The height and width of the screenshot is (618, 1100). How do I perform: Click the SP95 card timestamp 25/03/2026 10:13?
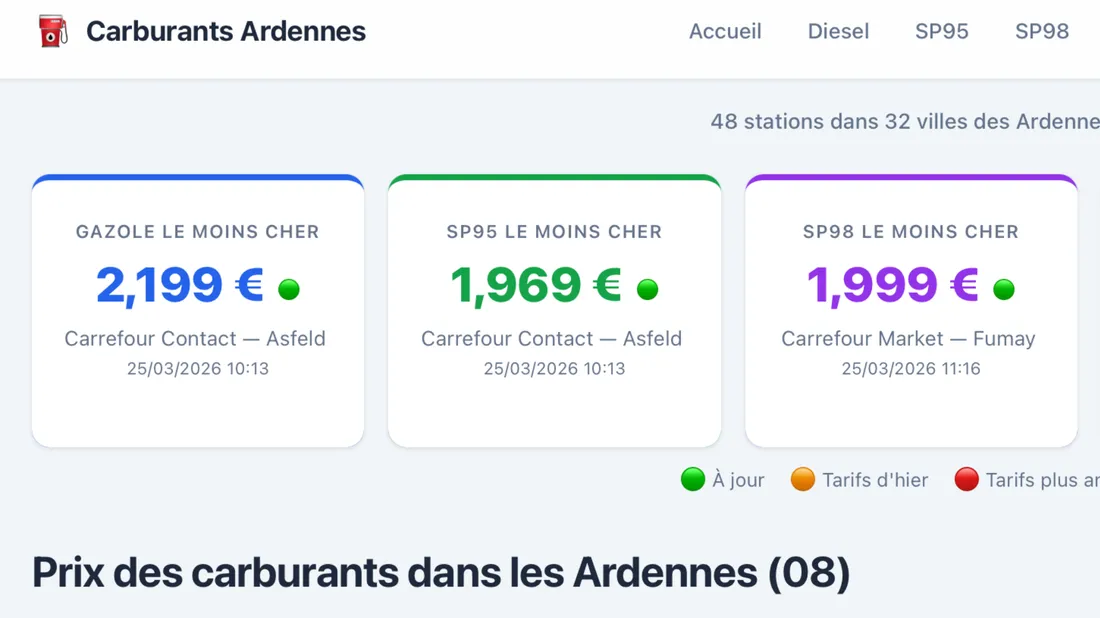pyautogui.click(x=553, y=368)
